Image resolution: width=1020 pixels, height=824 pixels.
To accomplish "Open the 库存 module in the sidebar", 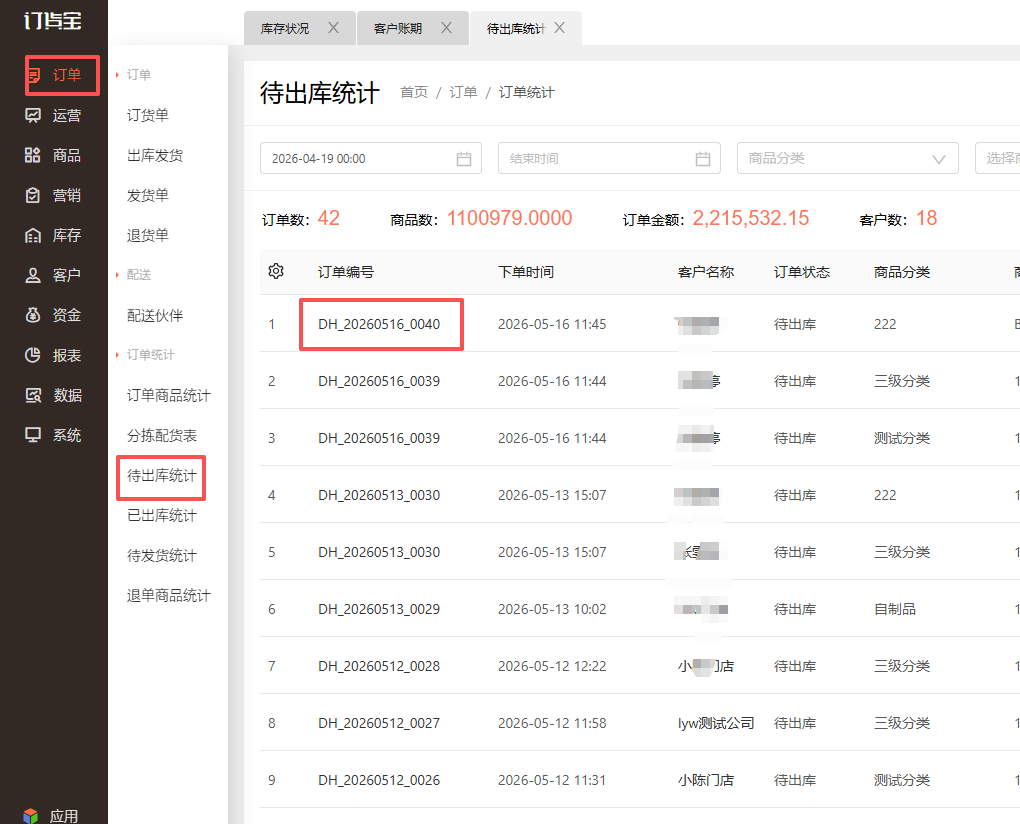I will 54,235.
